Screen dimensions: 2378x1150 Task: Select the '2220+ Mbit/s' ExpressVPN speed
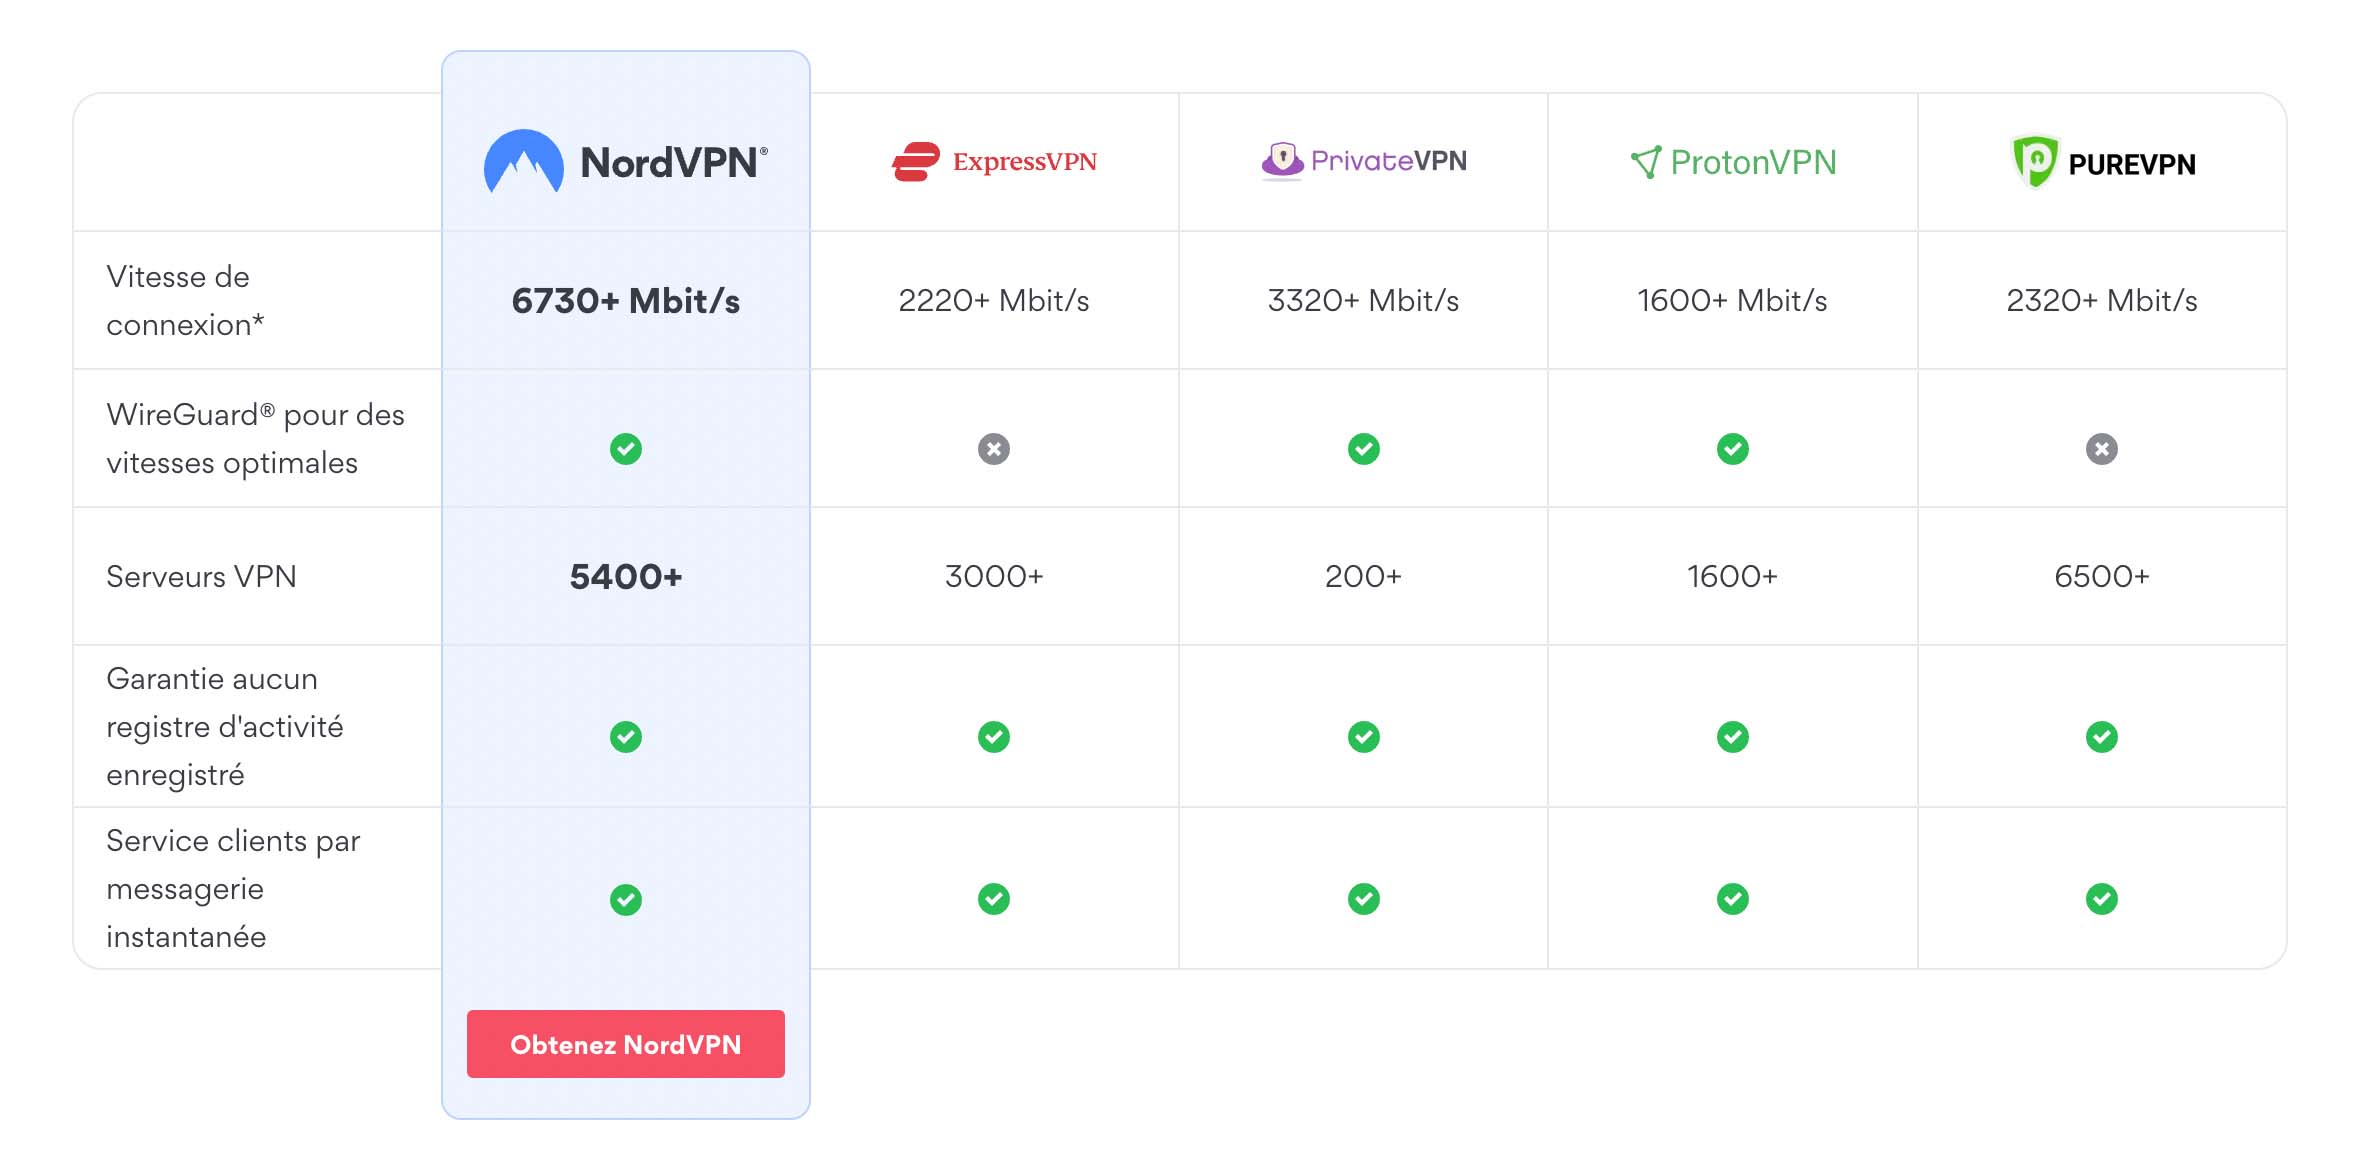pyautogui.click(x=994, y=301)
